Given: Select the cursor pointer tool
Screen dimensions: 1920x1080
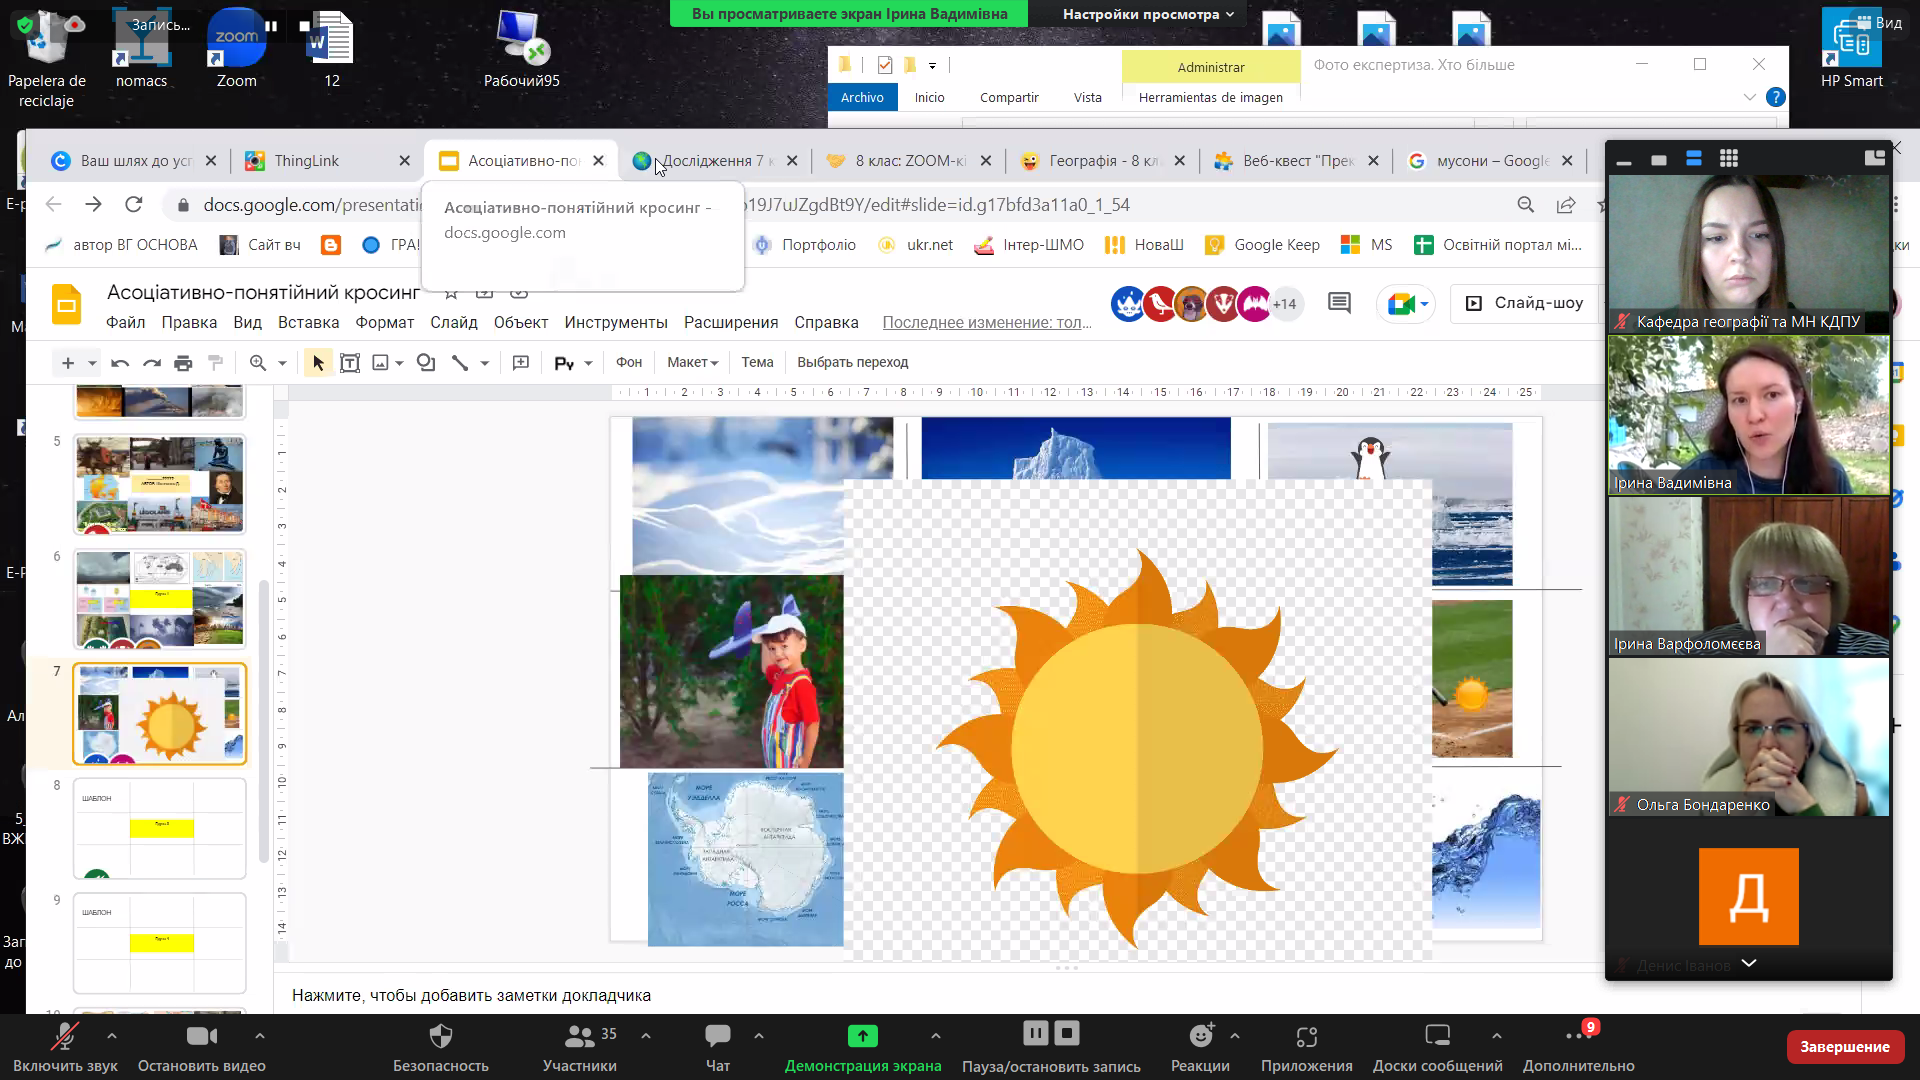Looking at the screenshot, I should pos(318,363).
